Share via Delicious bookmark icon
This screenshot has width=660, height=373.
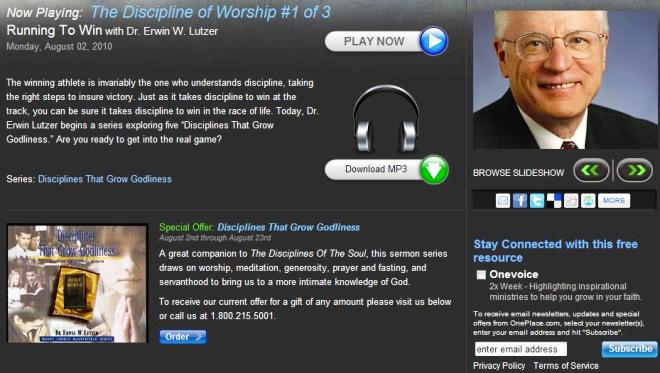[x=554, y=200]
